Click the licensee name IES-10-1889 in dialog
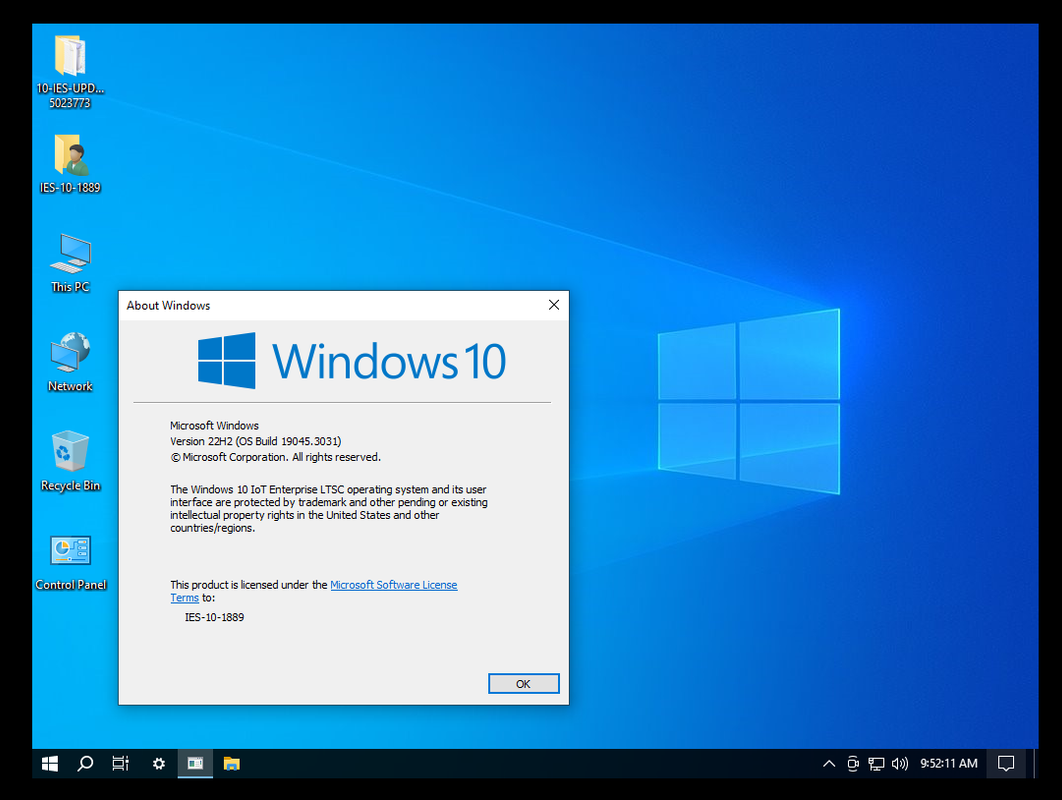 click(x=215, y=617)
